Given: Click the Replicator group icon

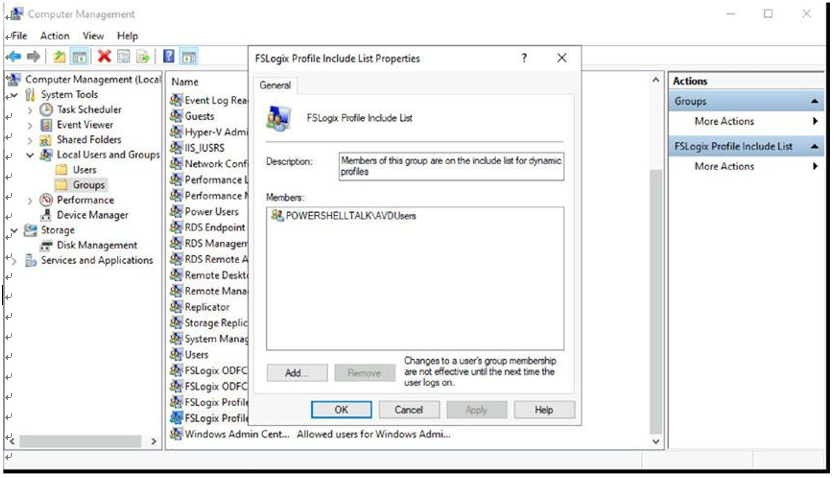Looking at the screenshot, I should (x=176, y=307).
